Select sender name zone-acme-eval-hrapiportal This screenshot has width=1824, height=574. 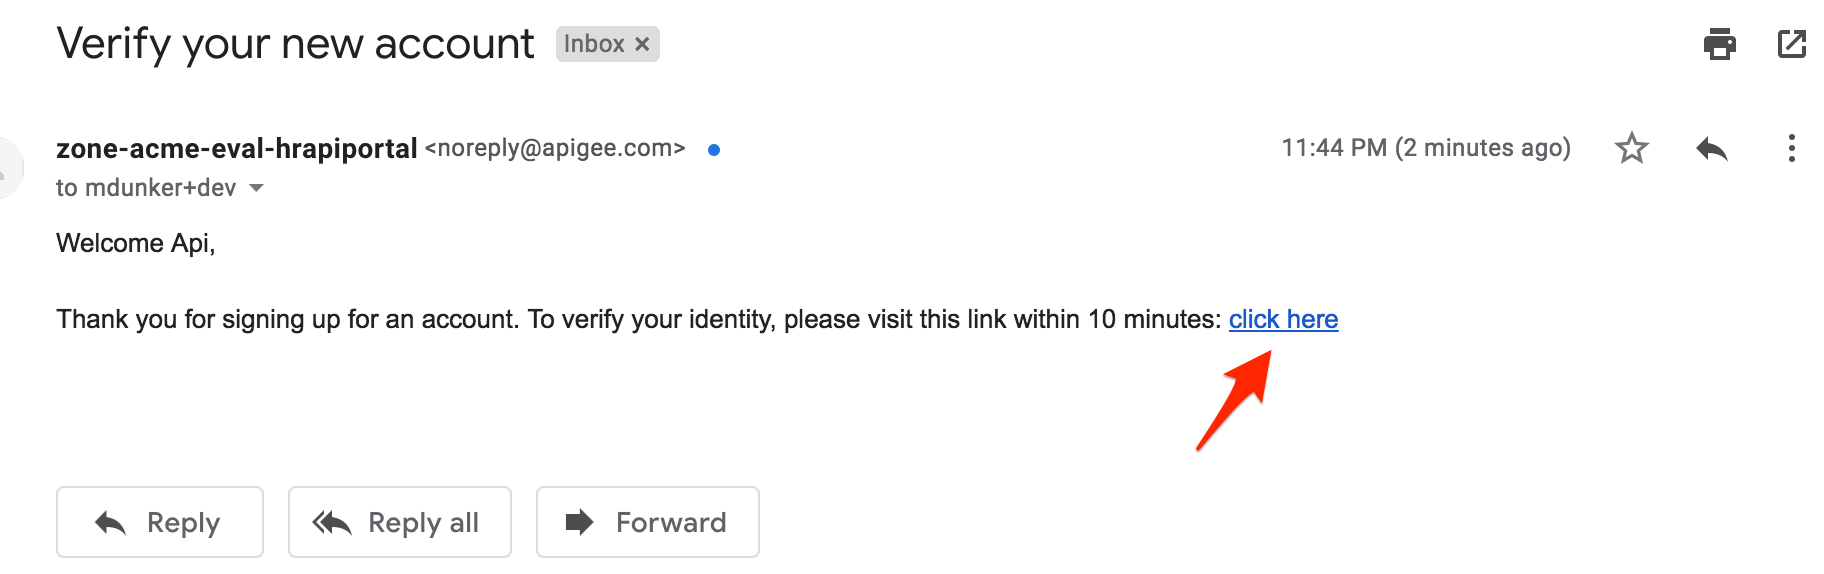coord(237,149)
